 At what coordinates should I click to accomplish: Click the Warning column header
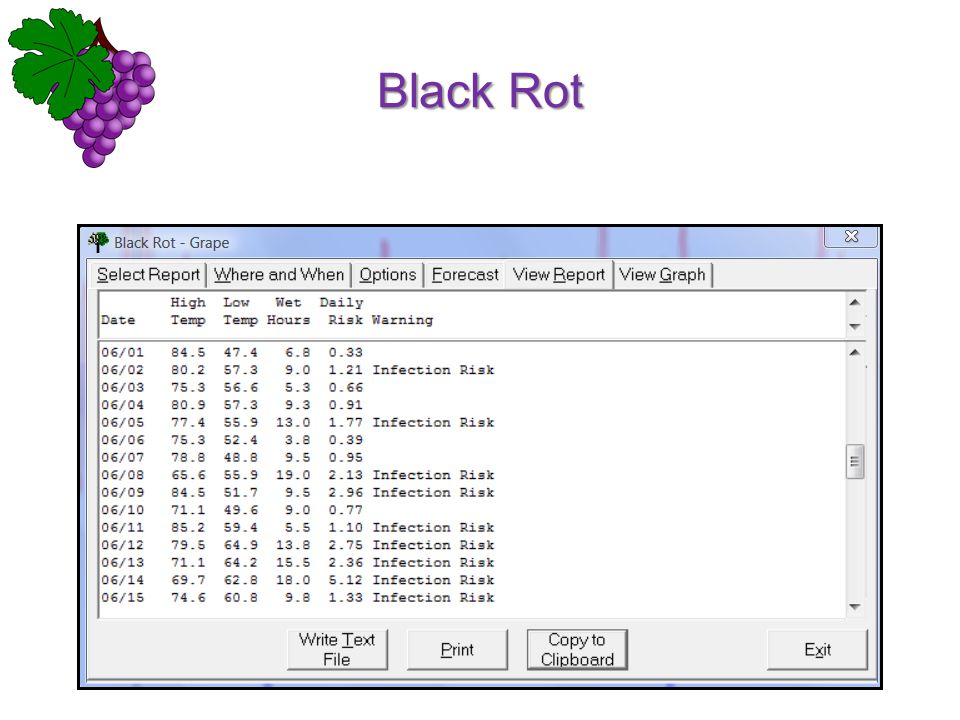coord(402,320)
